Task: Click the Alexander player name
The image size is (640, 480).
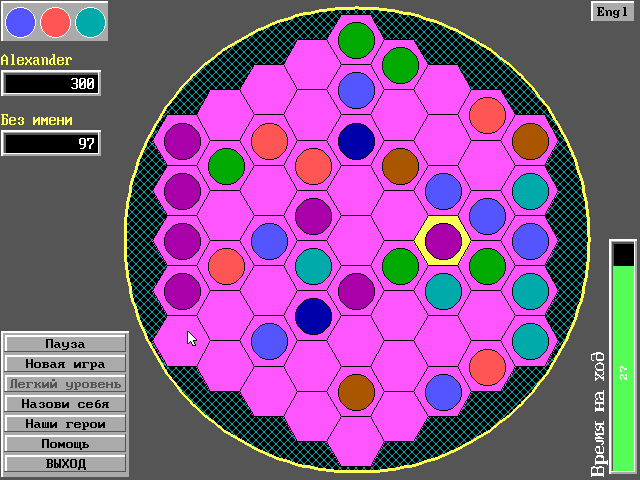Action: pyautogui.click(x=36, y=60)
